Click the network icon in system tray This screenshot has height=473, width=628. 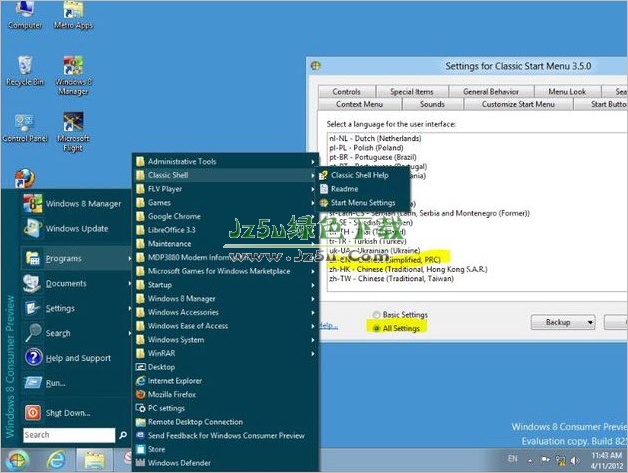(x=560, y=461)
